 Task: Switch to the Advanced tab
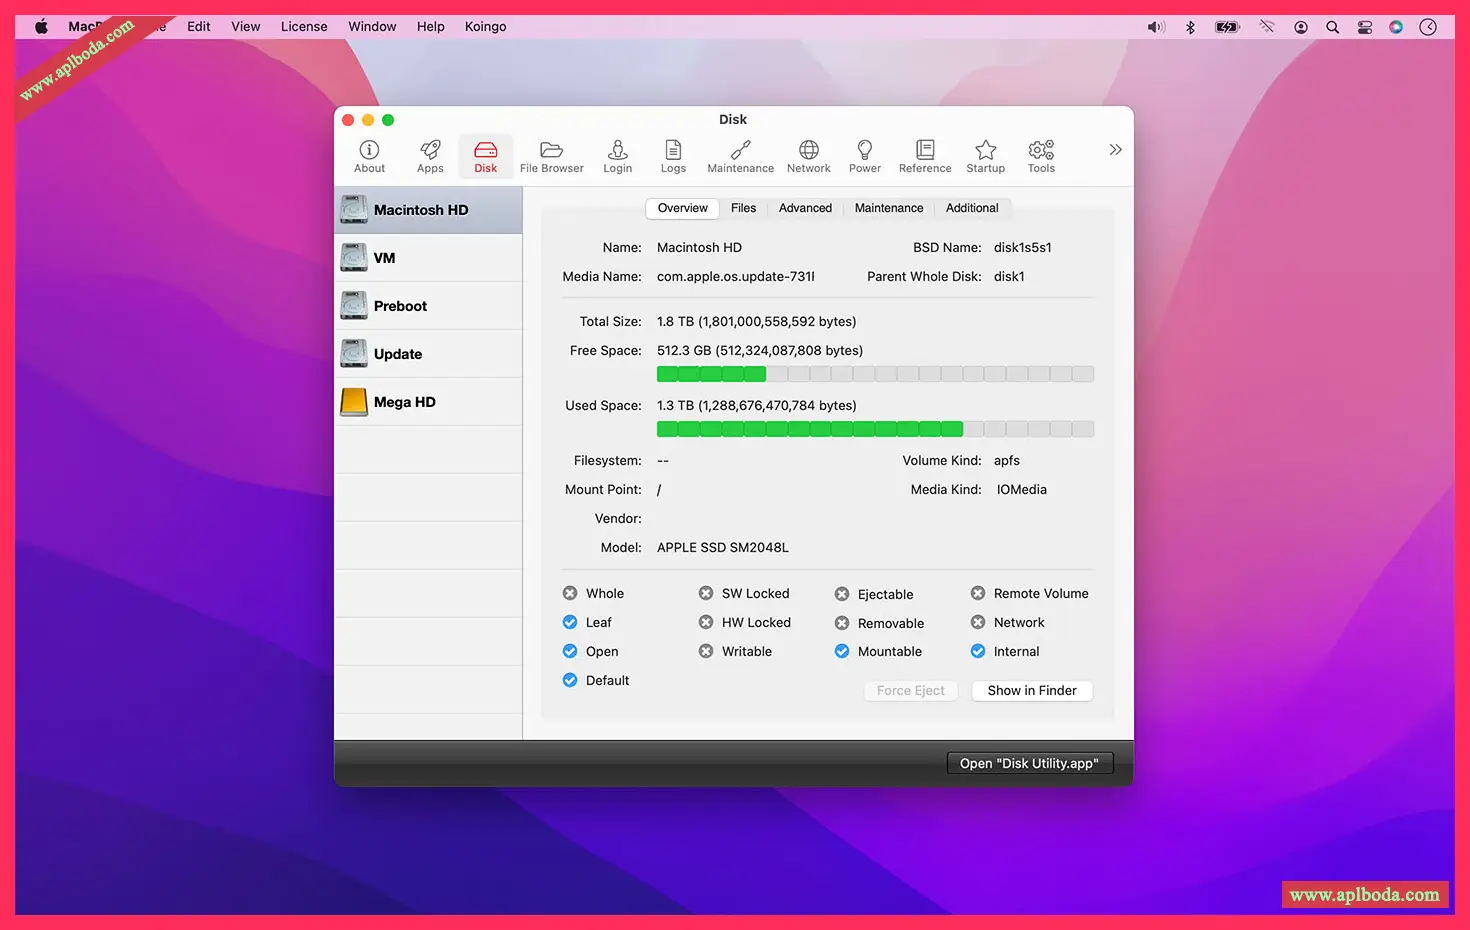coord(805,208)
